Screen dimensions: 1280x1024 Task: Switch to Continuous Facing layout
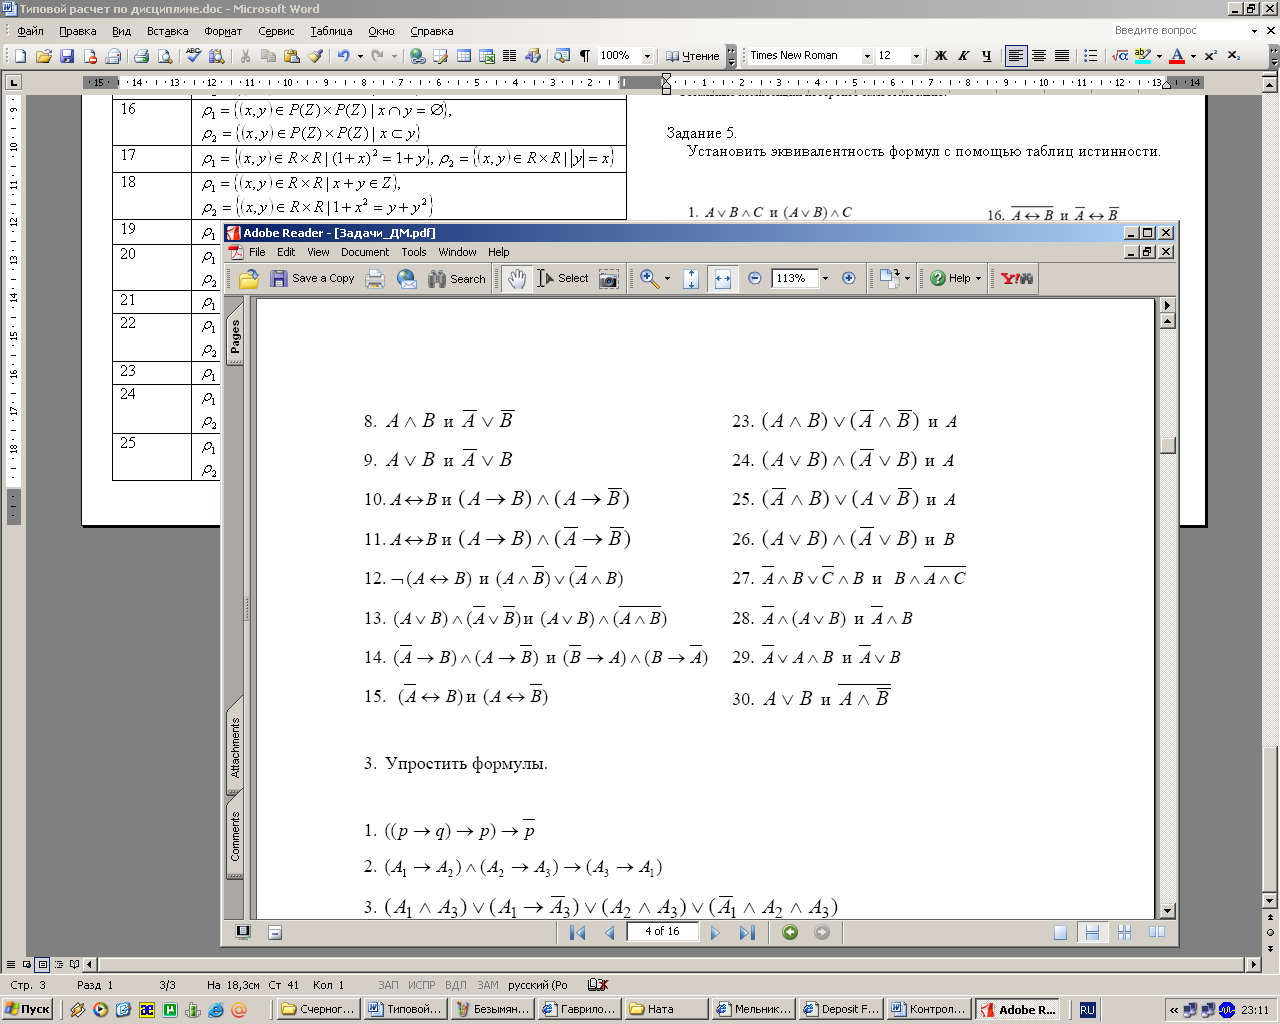tap(1125, 932)
